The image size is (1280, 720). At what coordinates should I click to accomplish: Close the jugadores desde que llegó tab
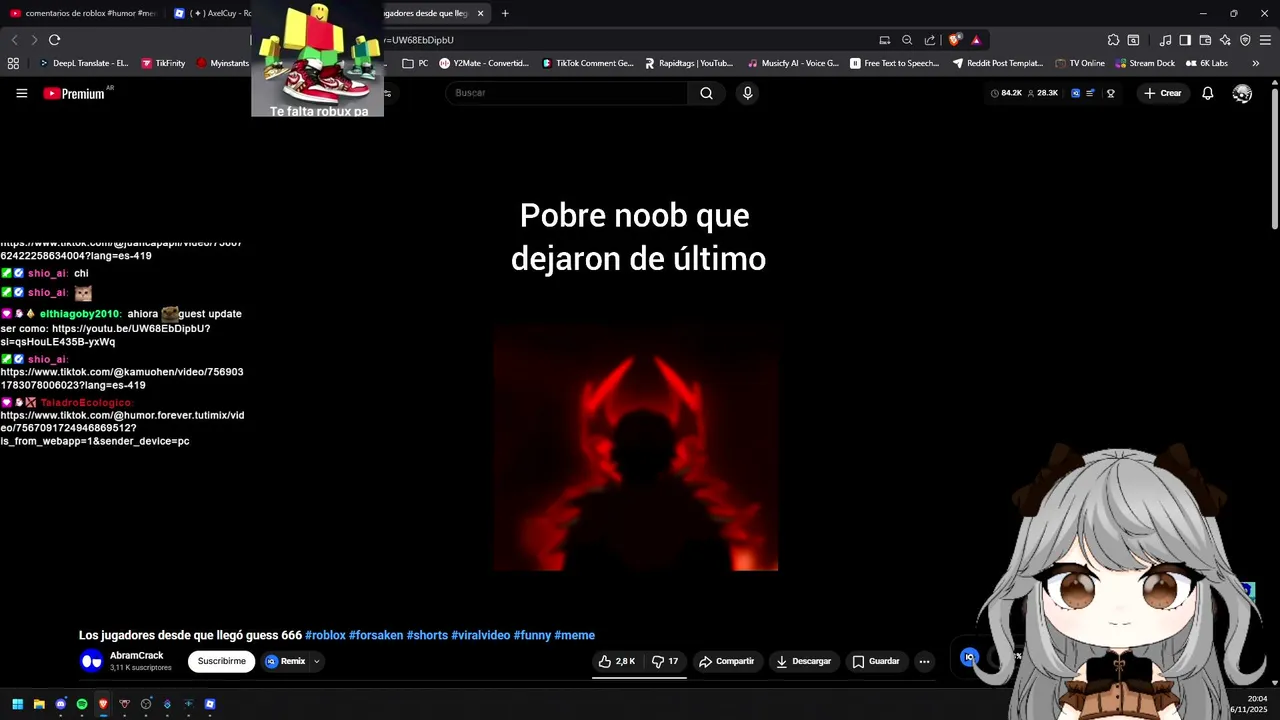click(480, 13)
